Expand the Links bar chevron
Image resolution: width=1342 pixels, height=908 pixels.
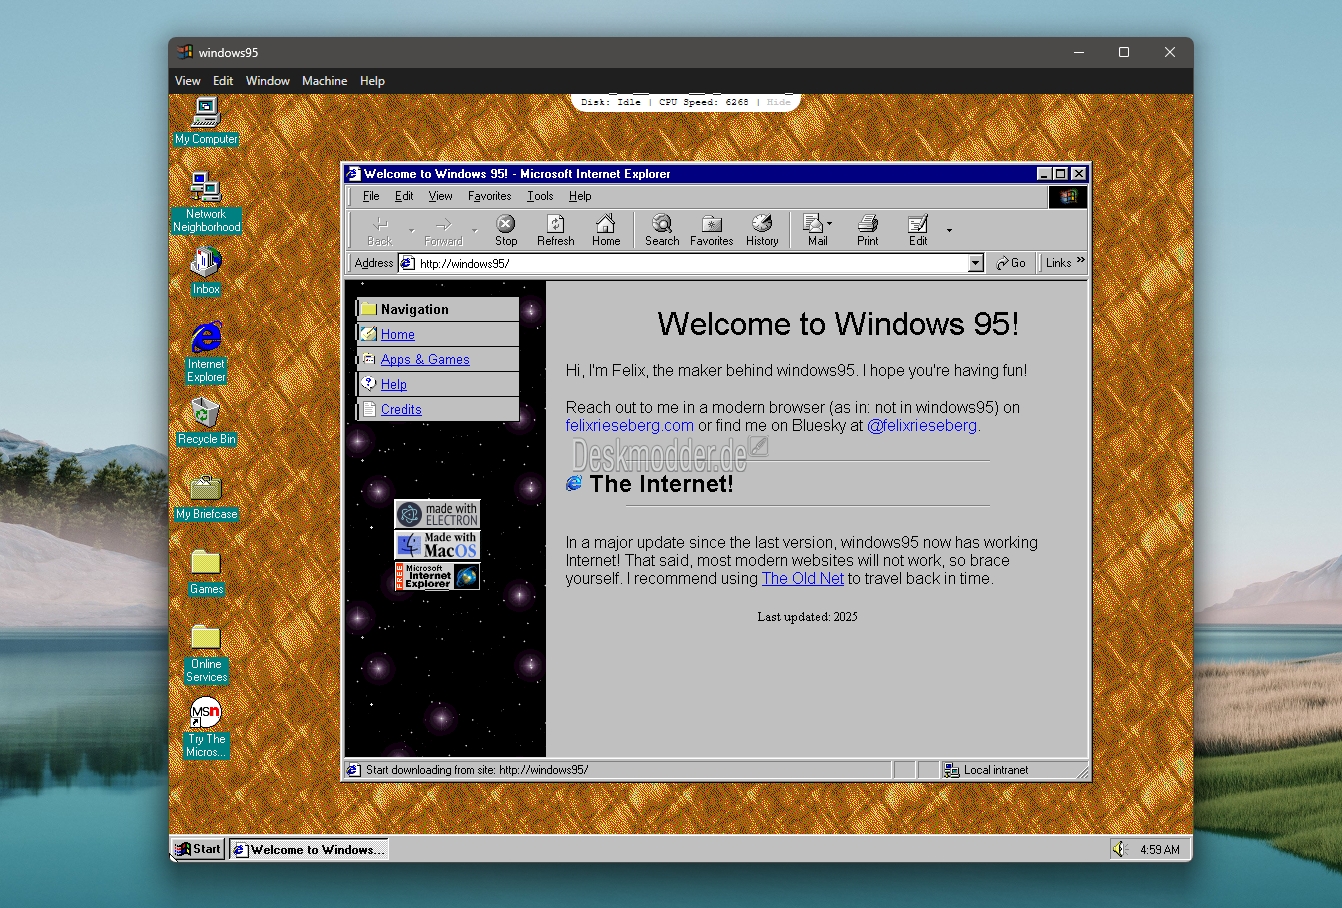click(1080, 261)
